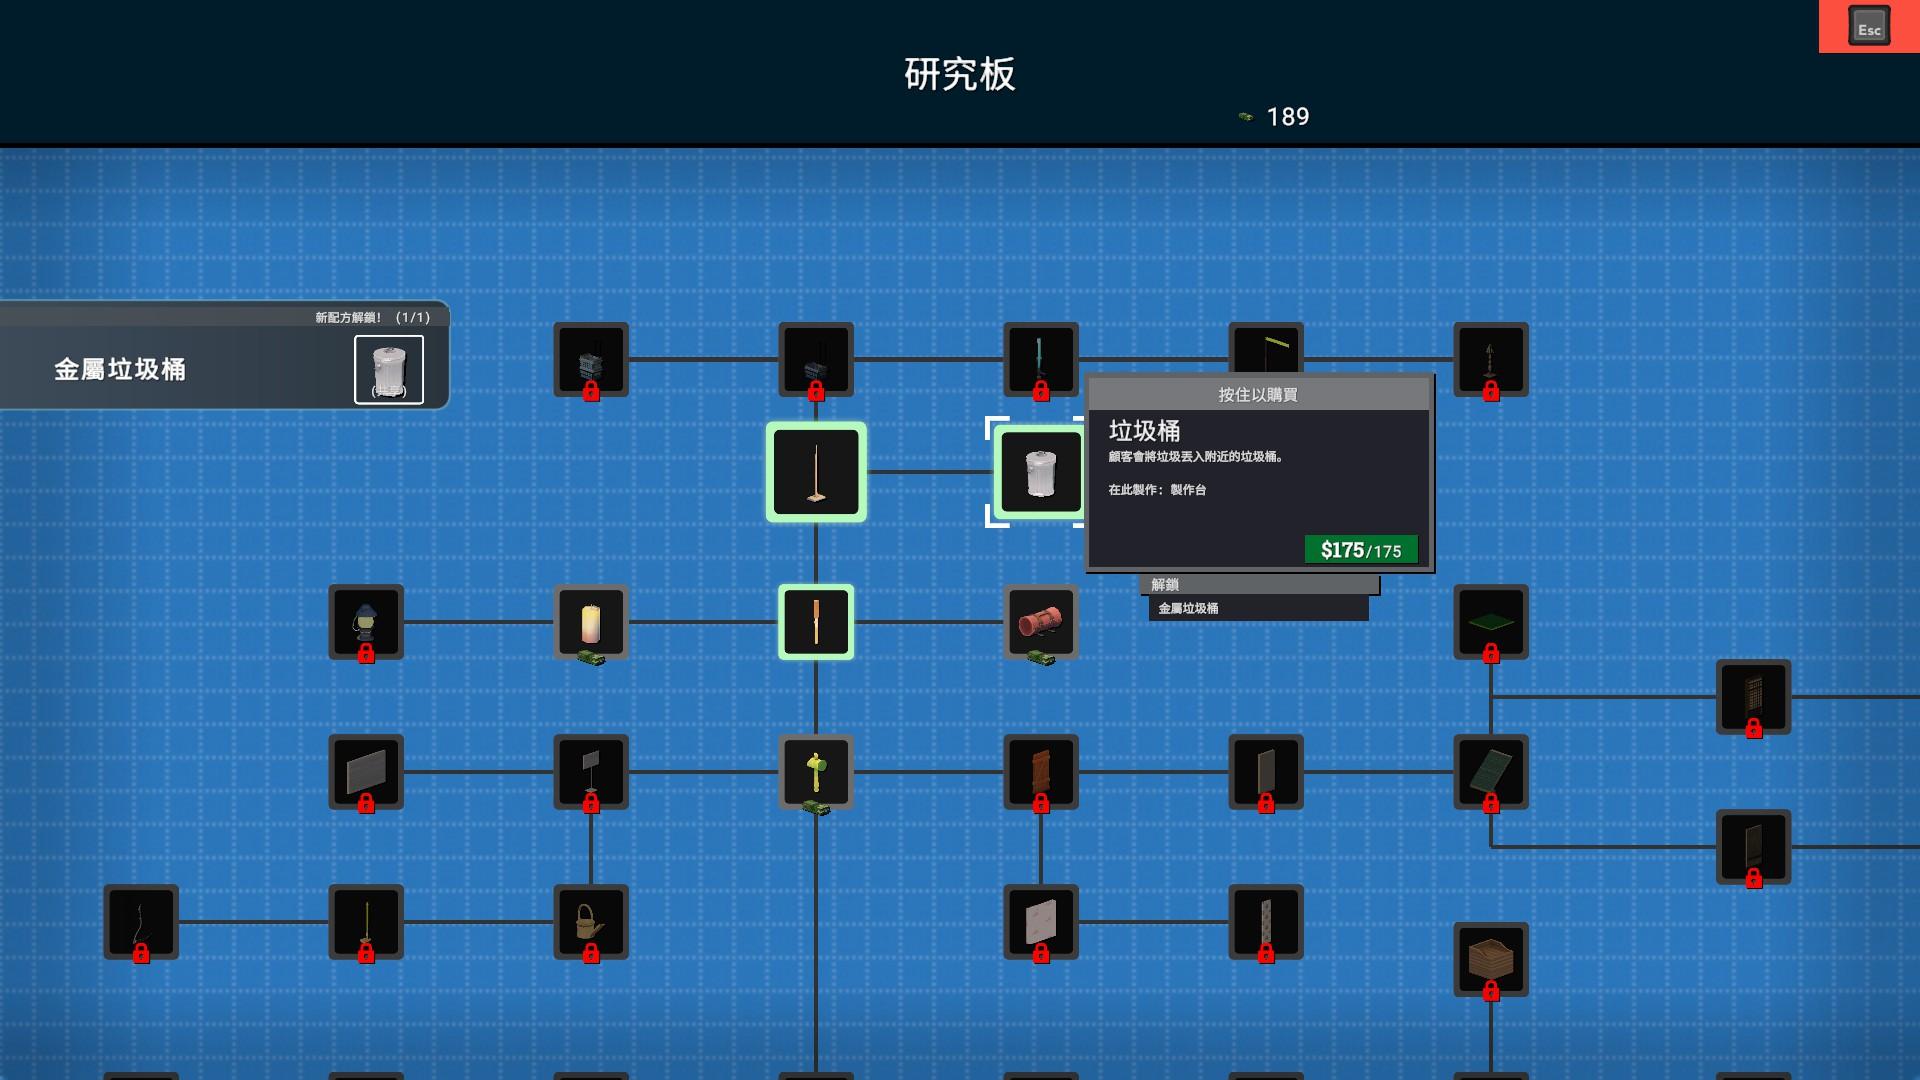Click the locked wooden crate node
1920x1080 pixels.
[x=1490, y=959]
